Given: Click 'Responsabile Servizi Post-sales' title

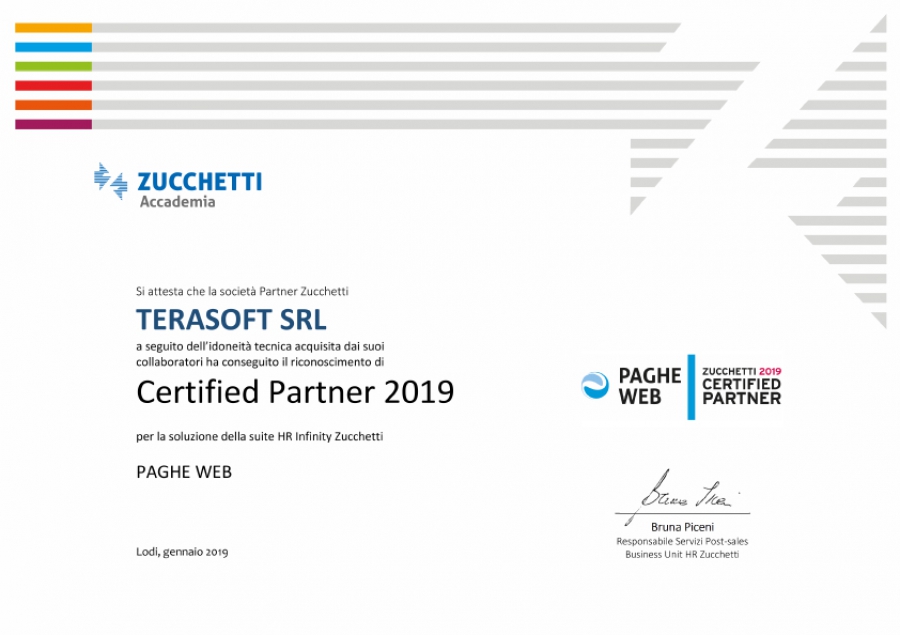Looking at the screenshot, I should coord(682,541).
